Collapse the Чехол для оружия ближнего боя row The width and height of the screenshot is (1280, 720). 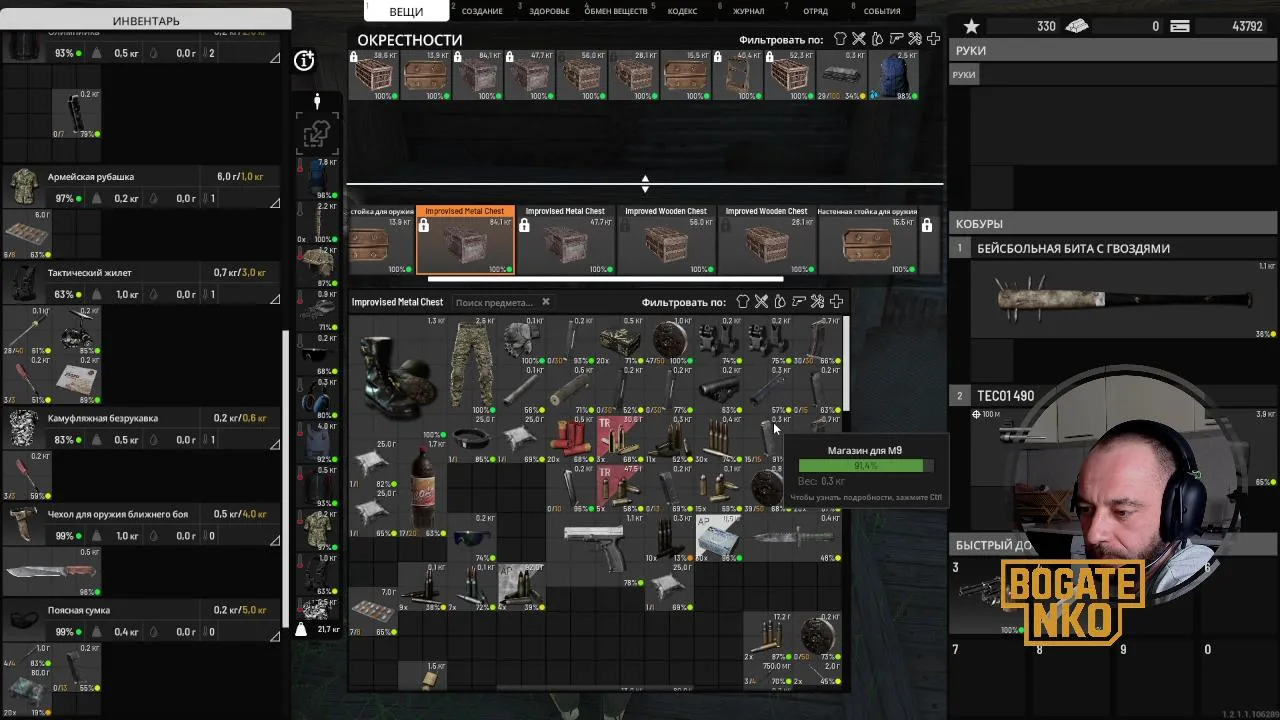tap(275, 539)
